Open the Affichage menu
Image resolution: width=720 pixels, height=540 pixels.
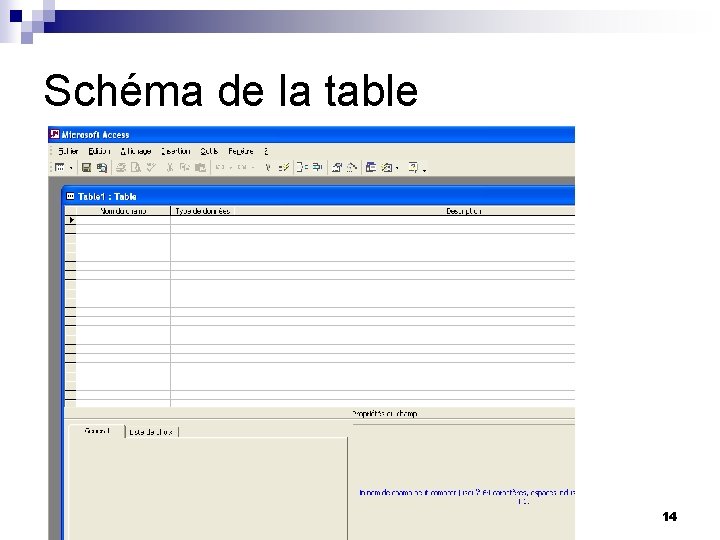click(x=135, y=151)
